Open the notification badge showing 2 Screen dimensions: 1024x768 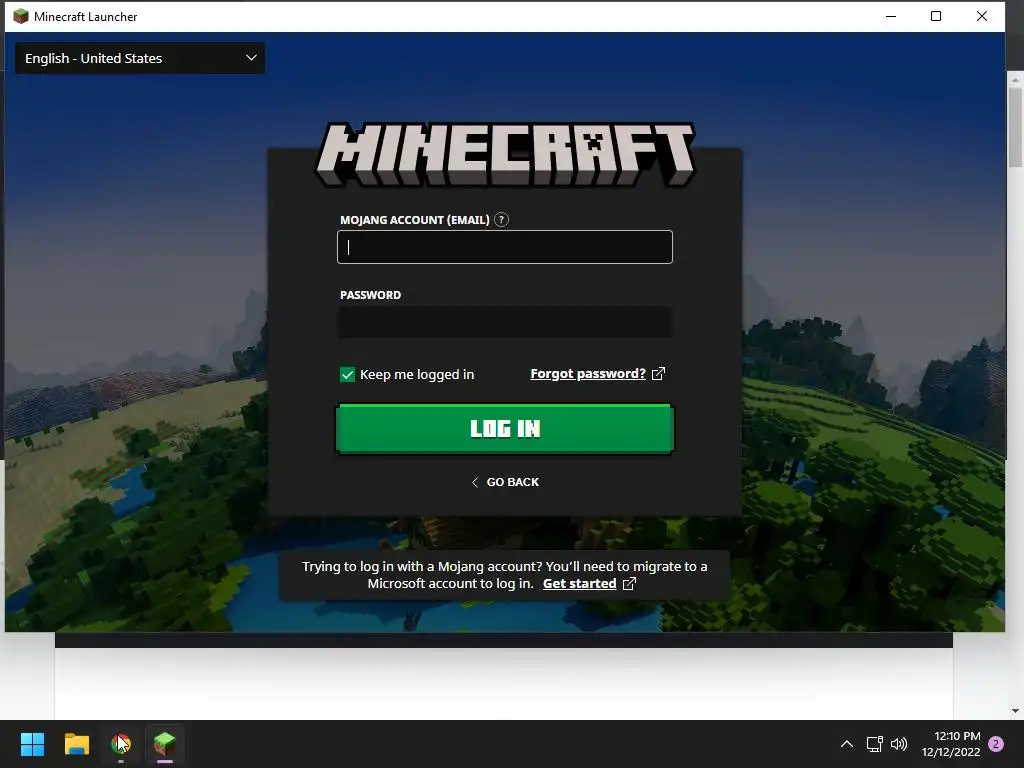coord(996,744)
